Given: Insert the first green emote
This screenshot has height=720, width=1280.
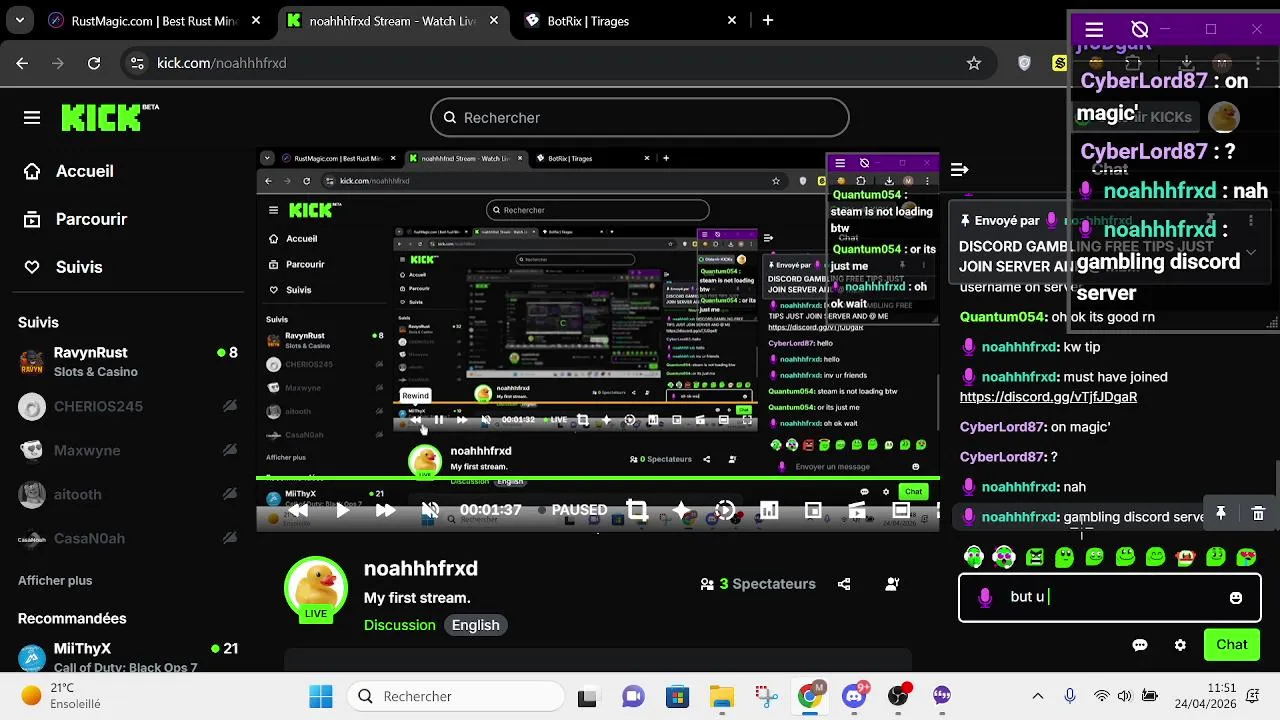Looking at the screenshot, I should [x=974, y=556].
